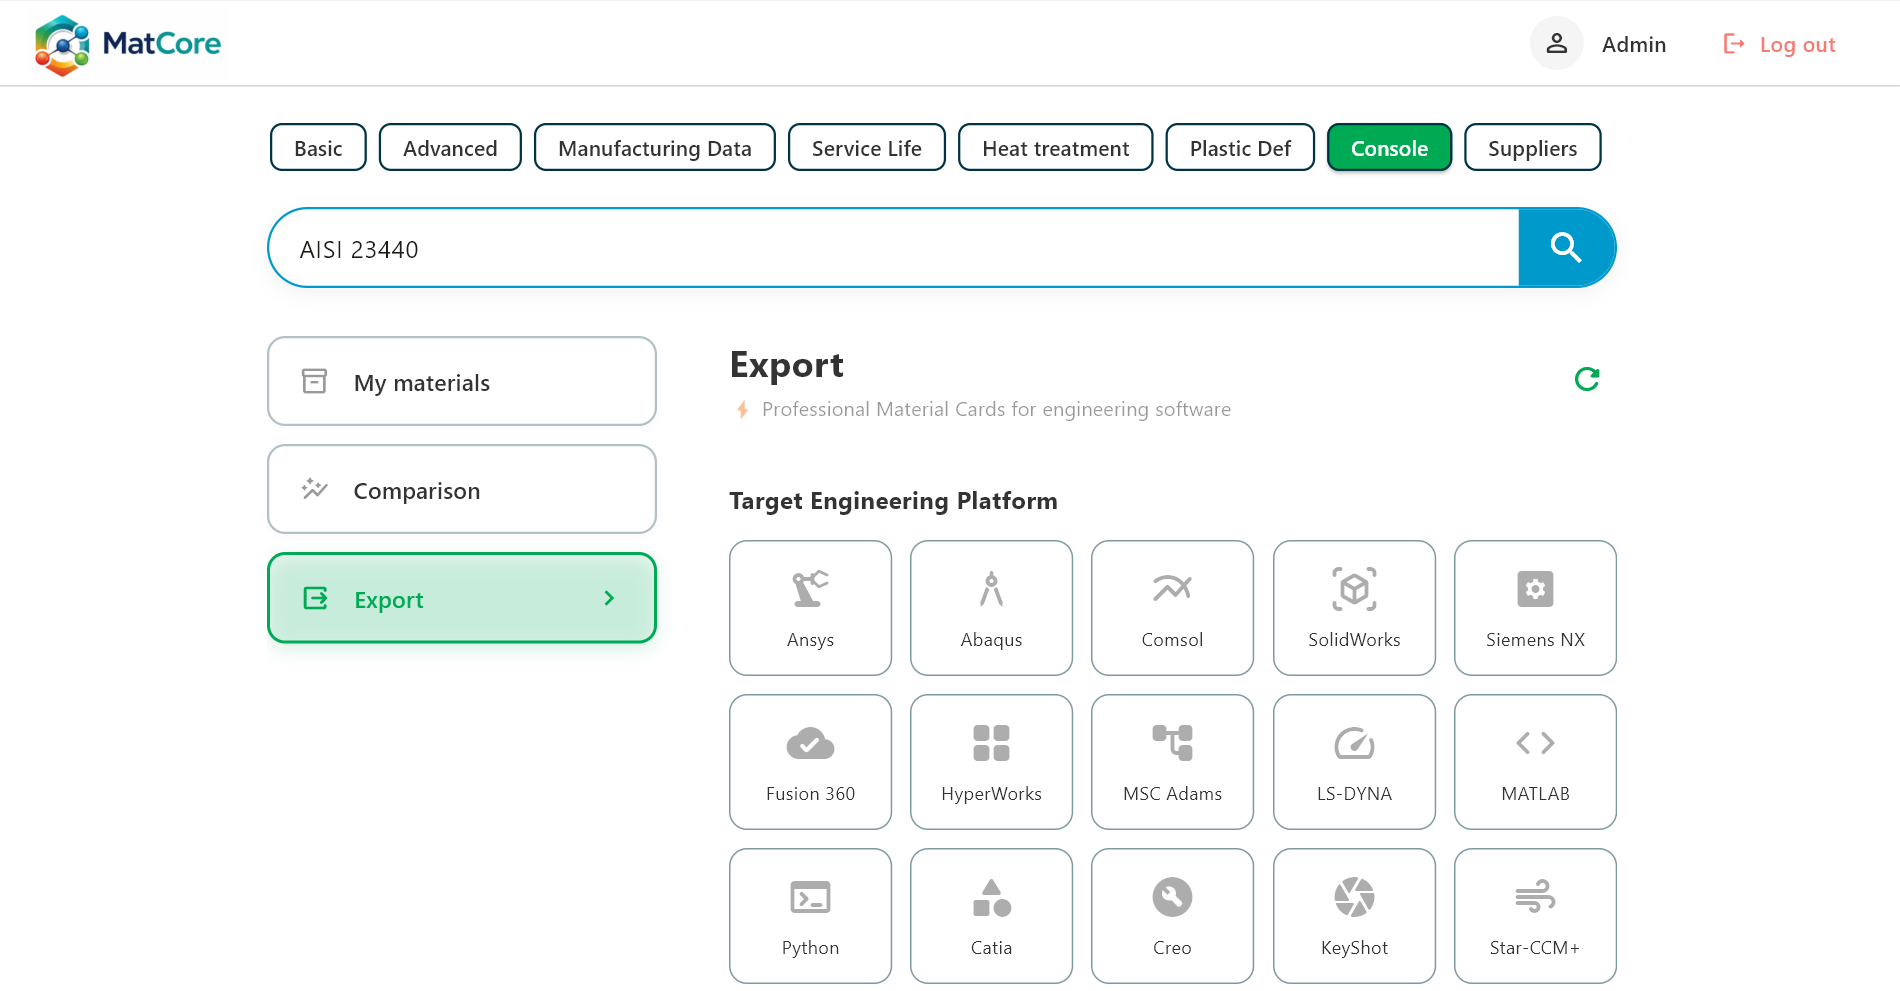The width and height of the screenshot is (1900, 991).
Task: Open the Manufacturing Data tab
Action: coord(655,148)
